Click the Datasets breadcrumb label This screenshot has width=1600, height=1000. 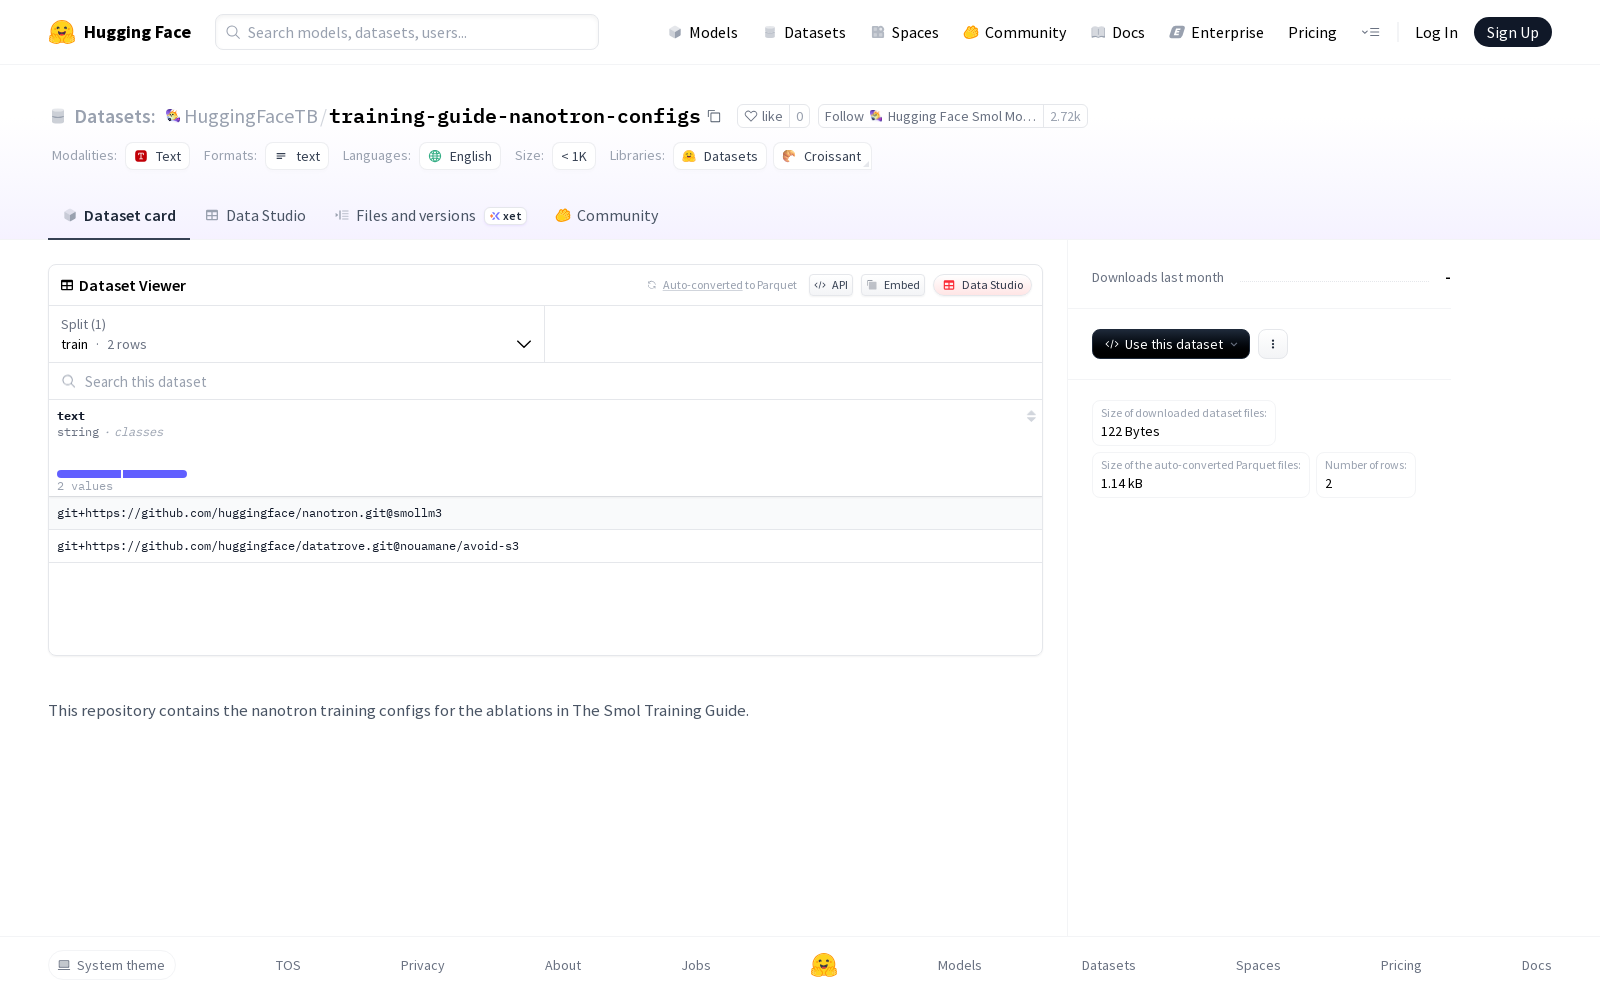115,116
